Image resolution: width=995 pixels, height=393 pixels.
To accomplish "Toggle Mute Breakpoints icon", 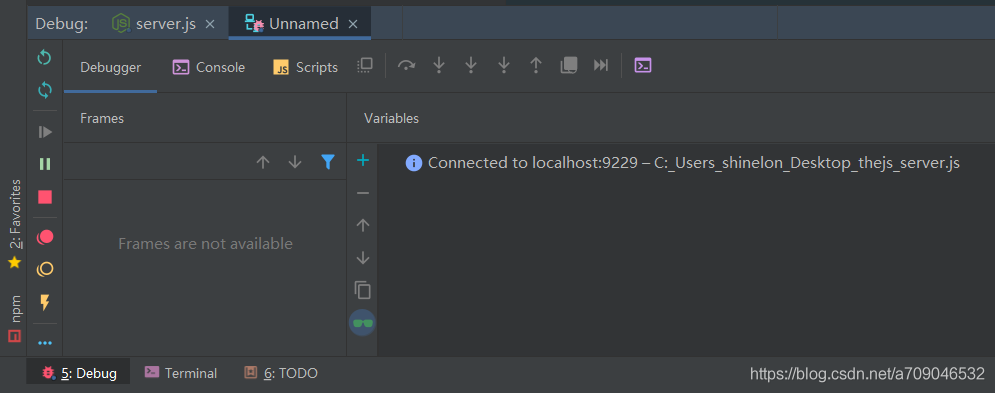I will [x=44, y=269].
